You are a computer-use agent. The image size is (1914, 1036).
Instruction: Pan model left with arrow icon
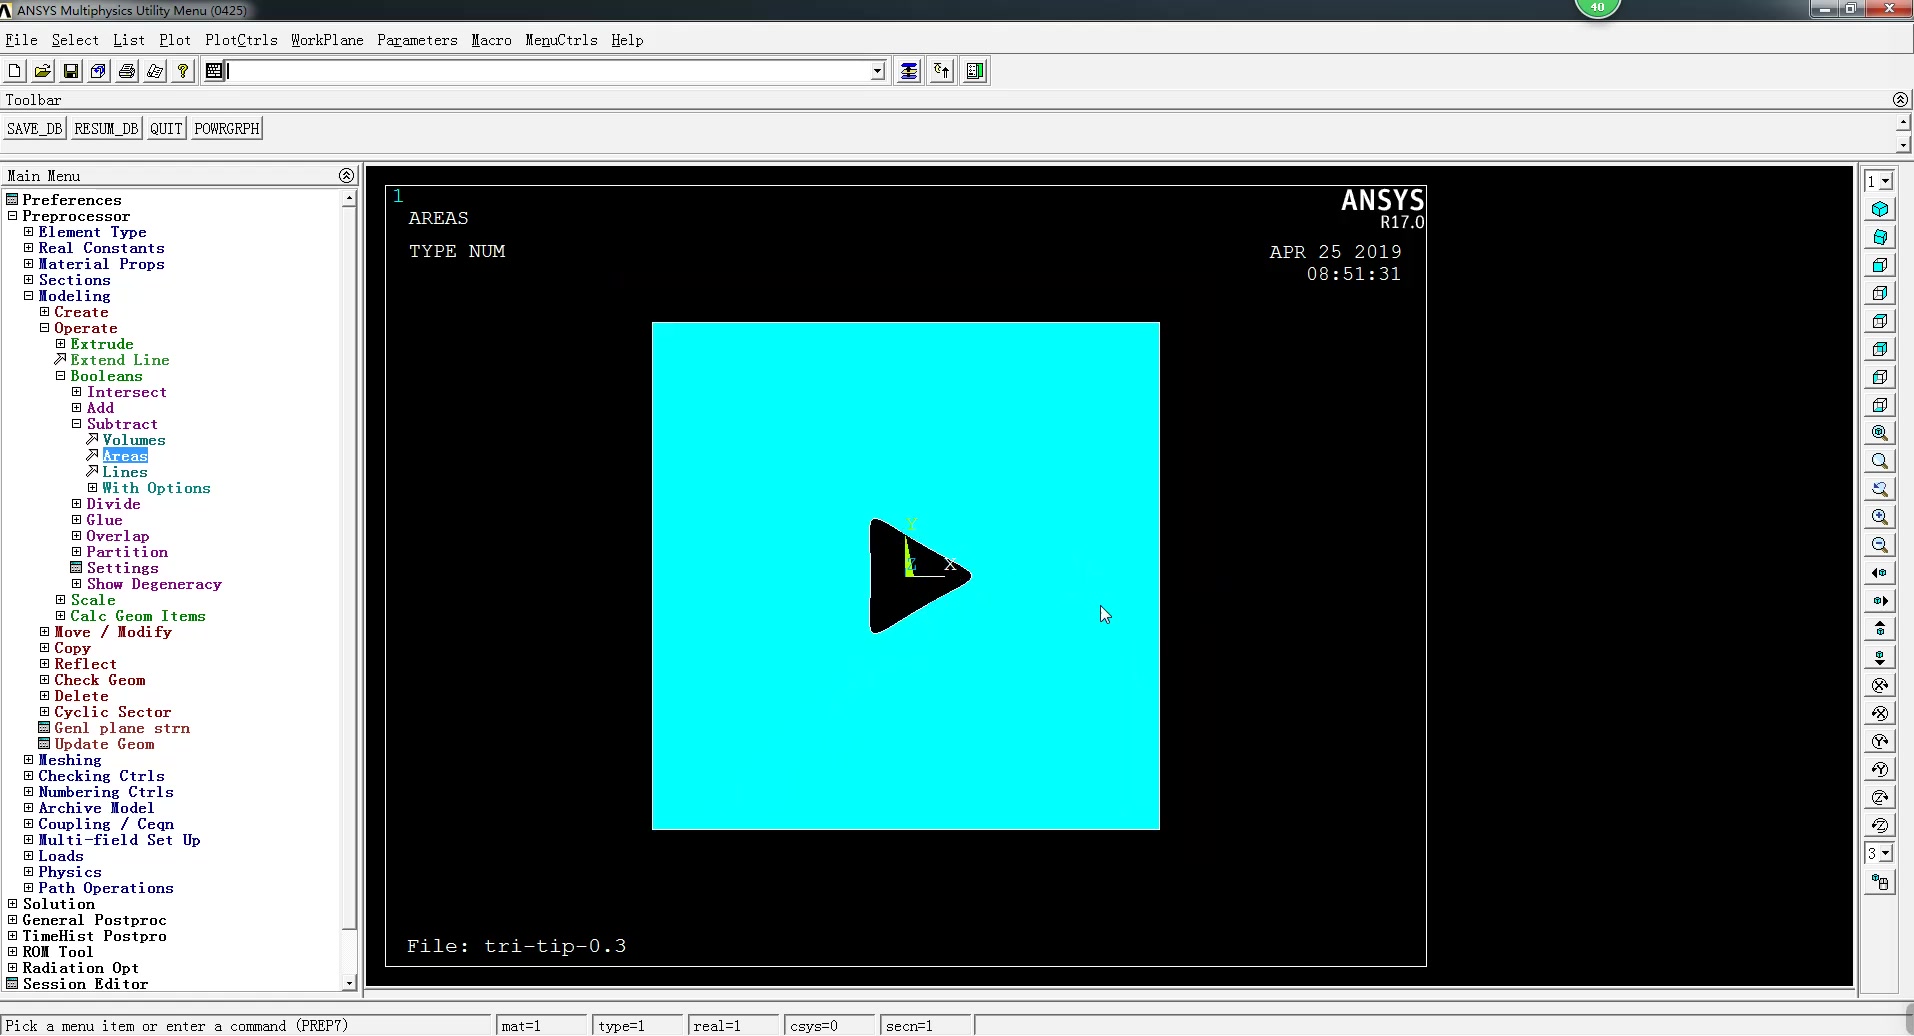click(1880, 574)
